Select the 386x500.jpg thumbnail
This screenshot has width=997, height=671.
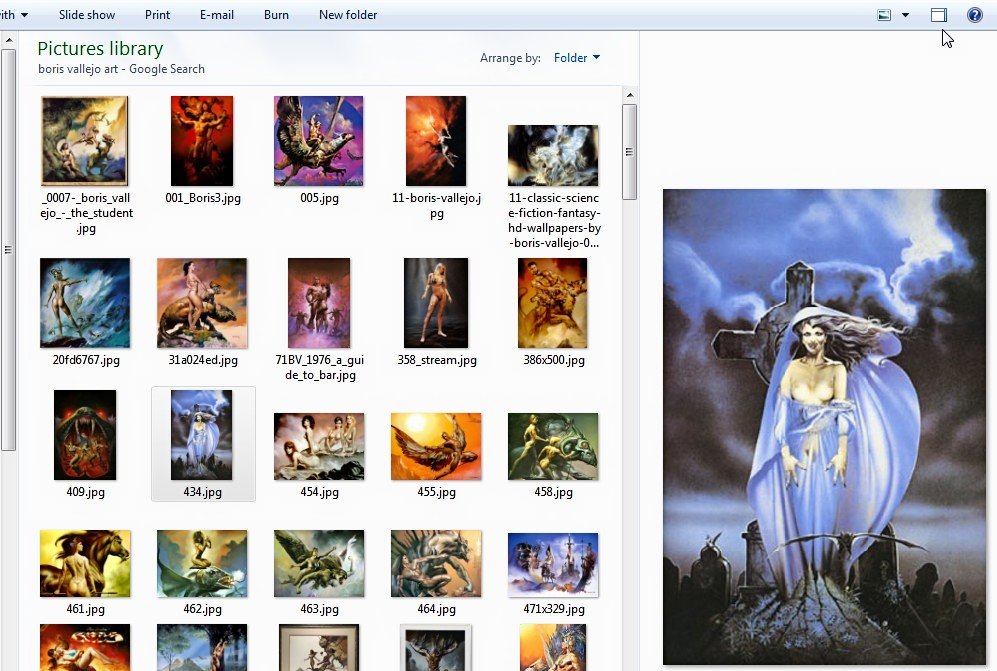[x=553, y=303]
